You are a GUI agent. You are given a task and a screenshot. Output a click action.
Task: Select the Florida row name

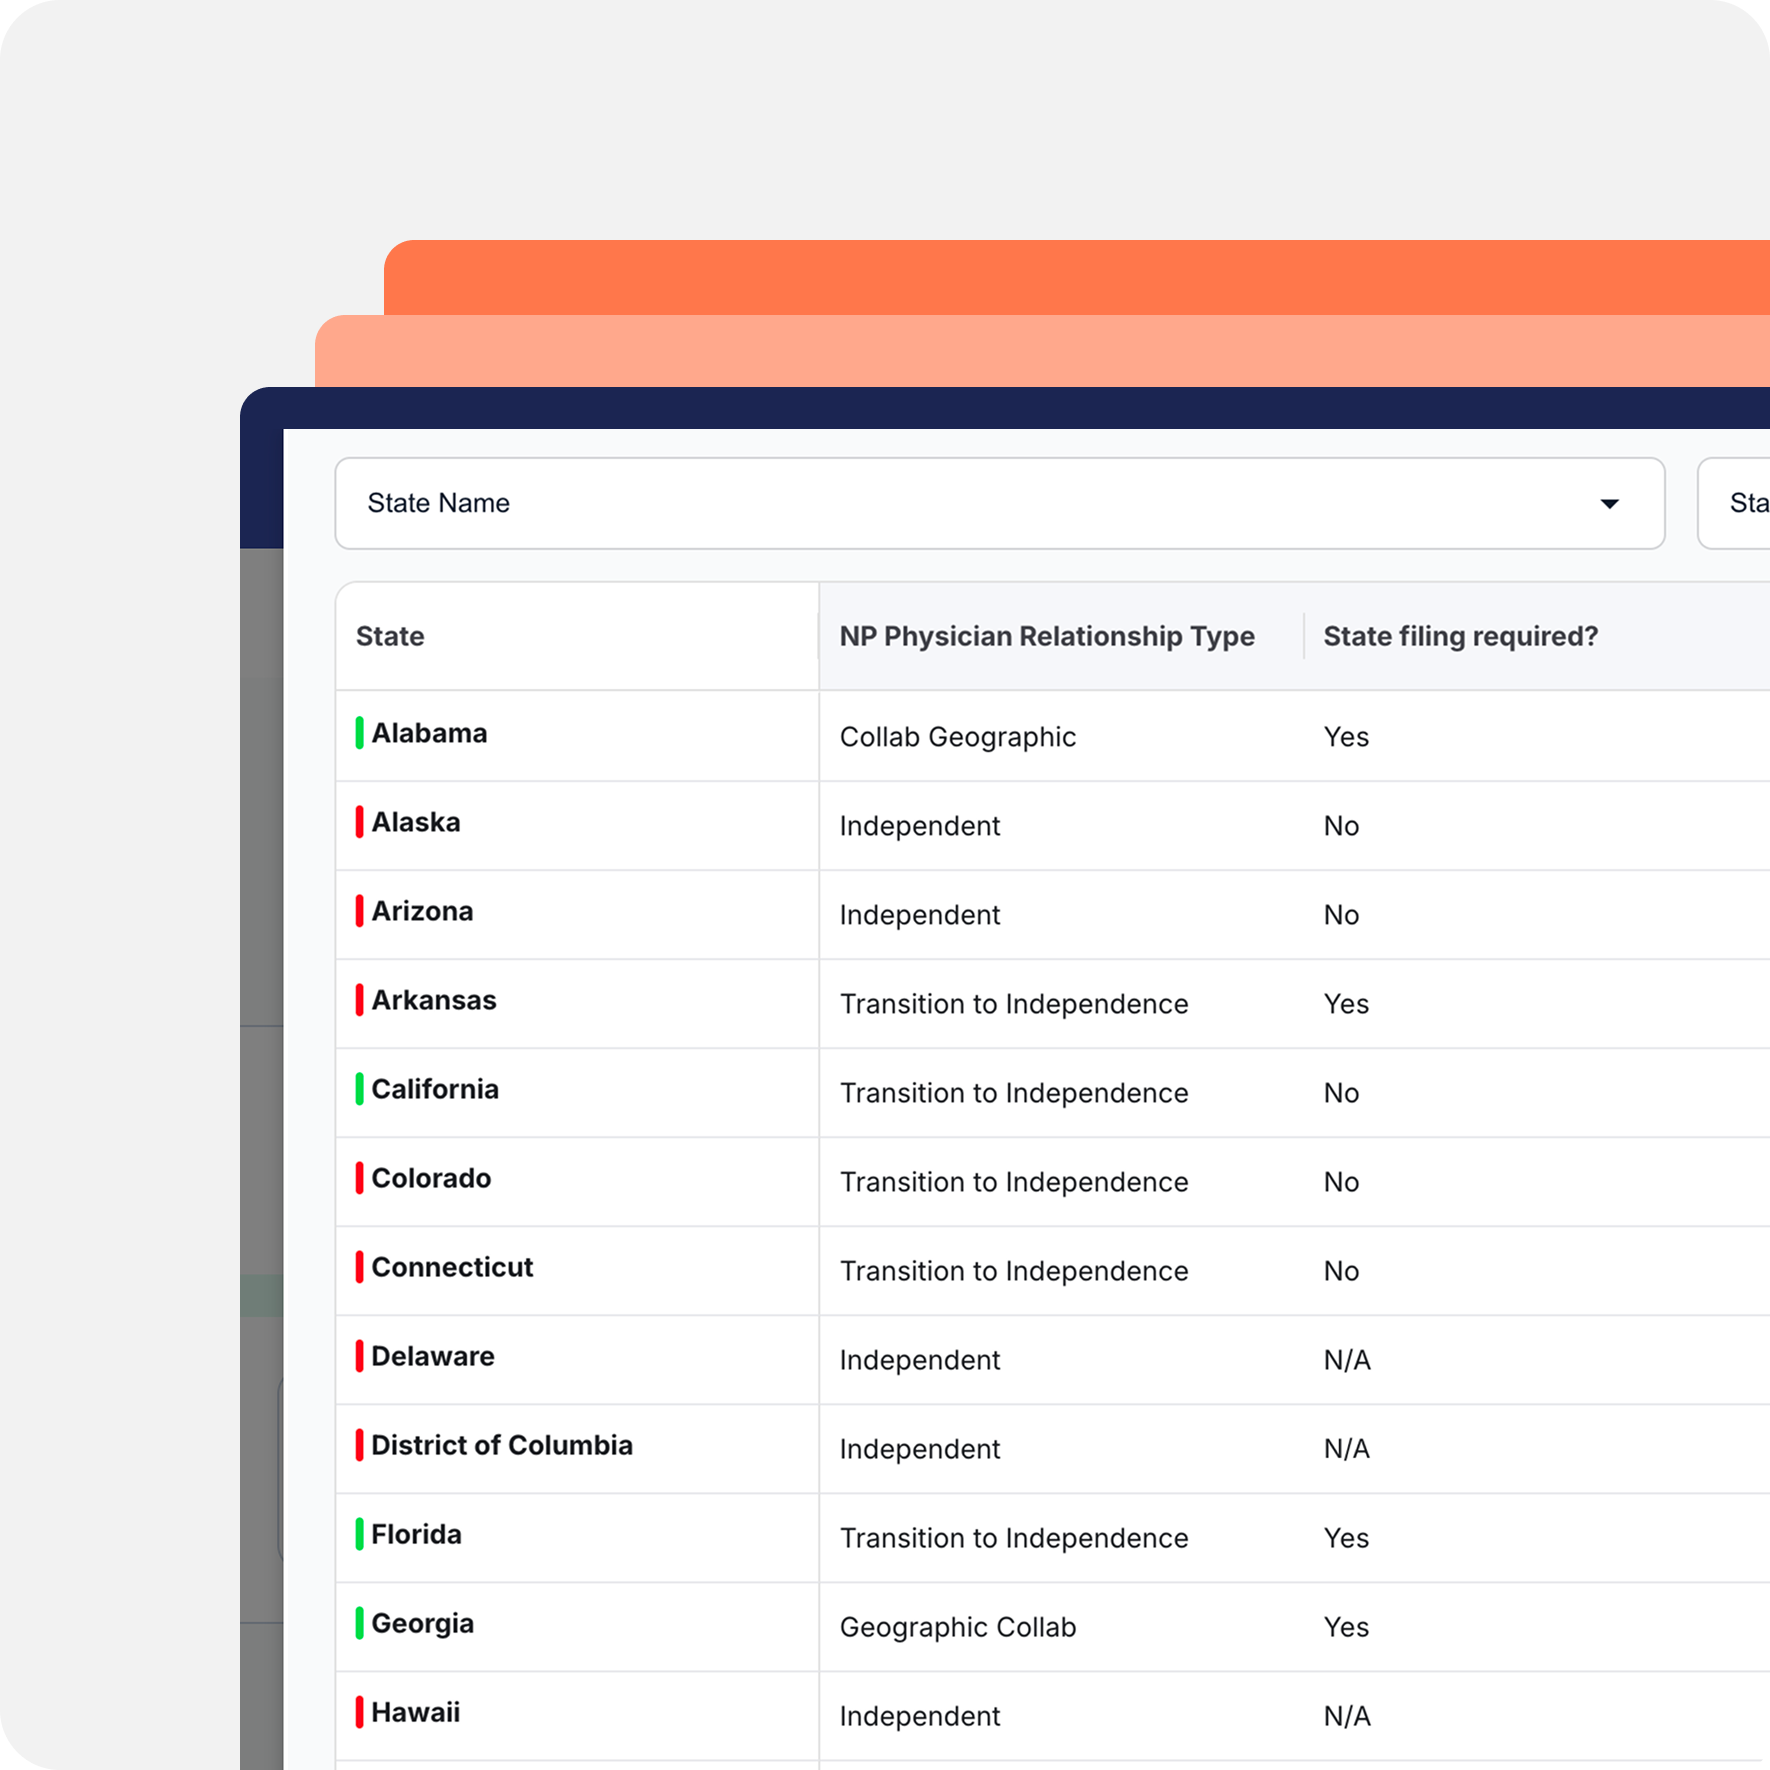tap(416, 1534)
